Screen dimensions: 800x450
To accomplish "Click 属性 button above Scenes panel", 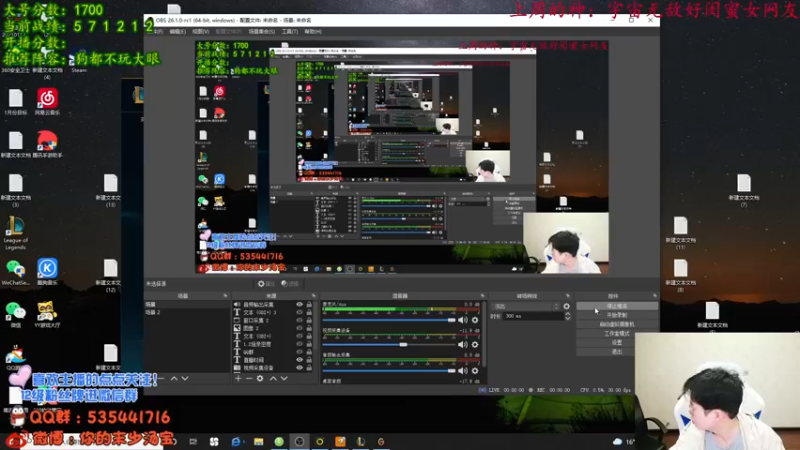I will coord(266,284).
